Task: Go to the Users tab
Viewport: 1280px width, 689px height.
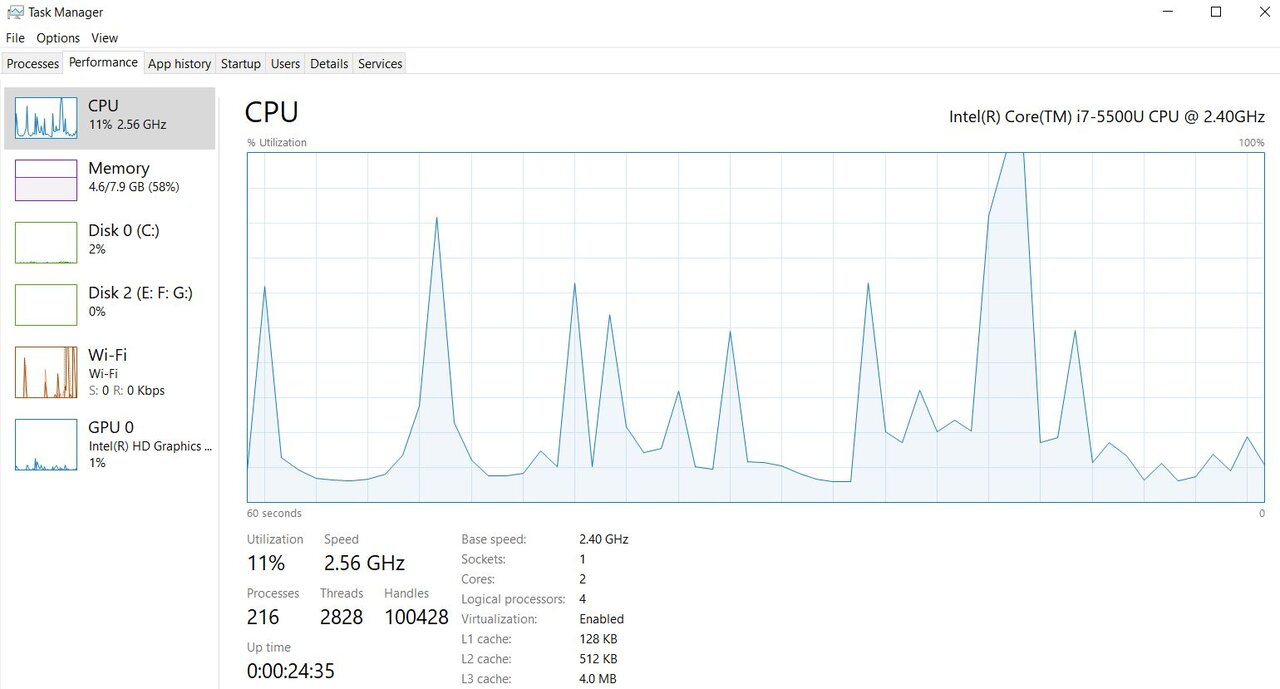Action: coord(285,64)
